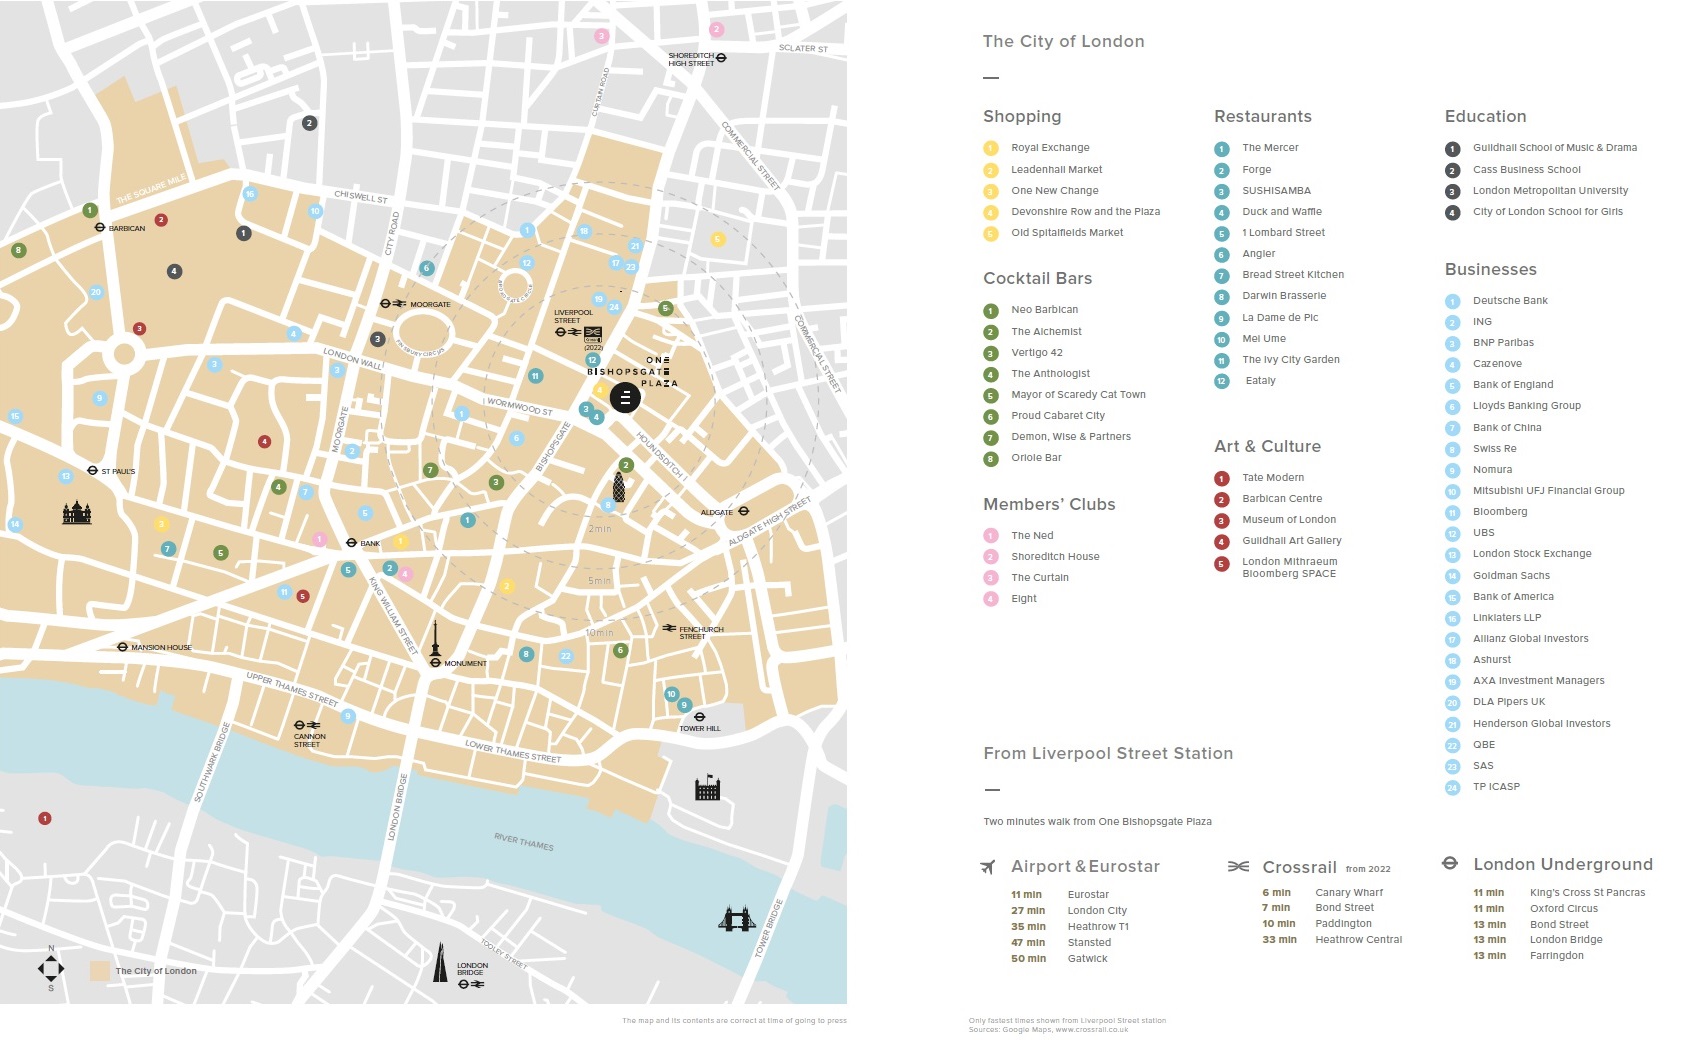
Task: Click the Shoreditch High Street station label
Action: tap(691, 60)
